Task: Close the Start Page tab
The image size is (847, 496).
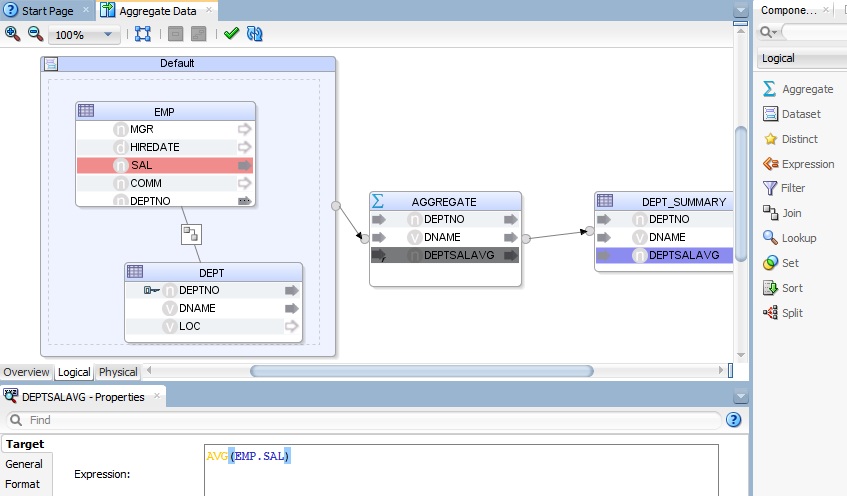Action: [86, 10]
